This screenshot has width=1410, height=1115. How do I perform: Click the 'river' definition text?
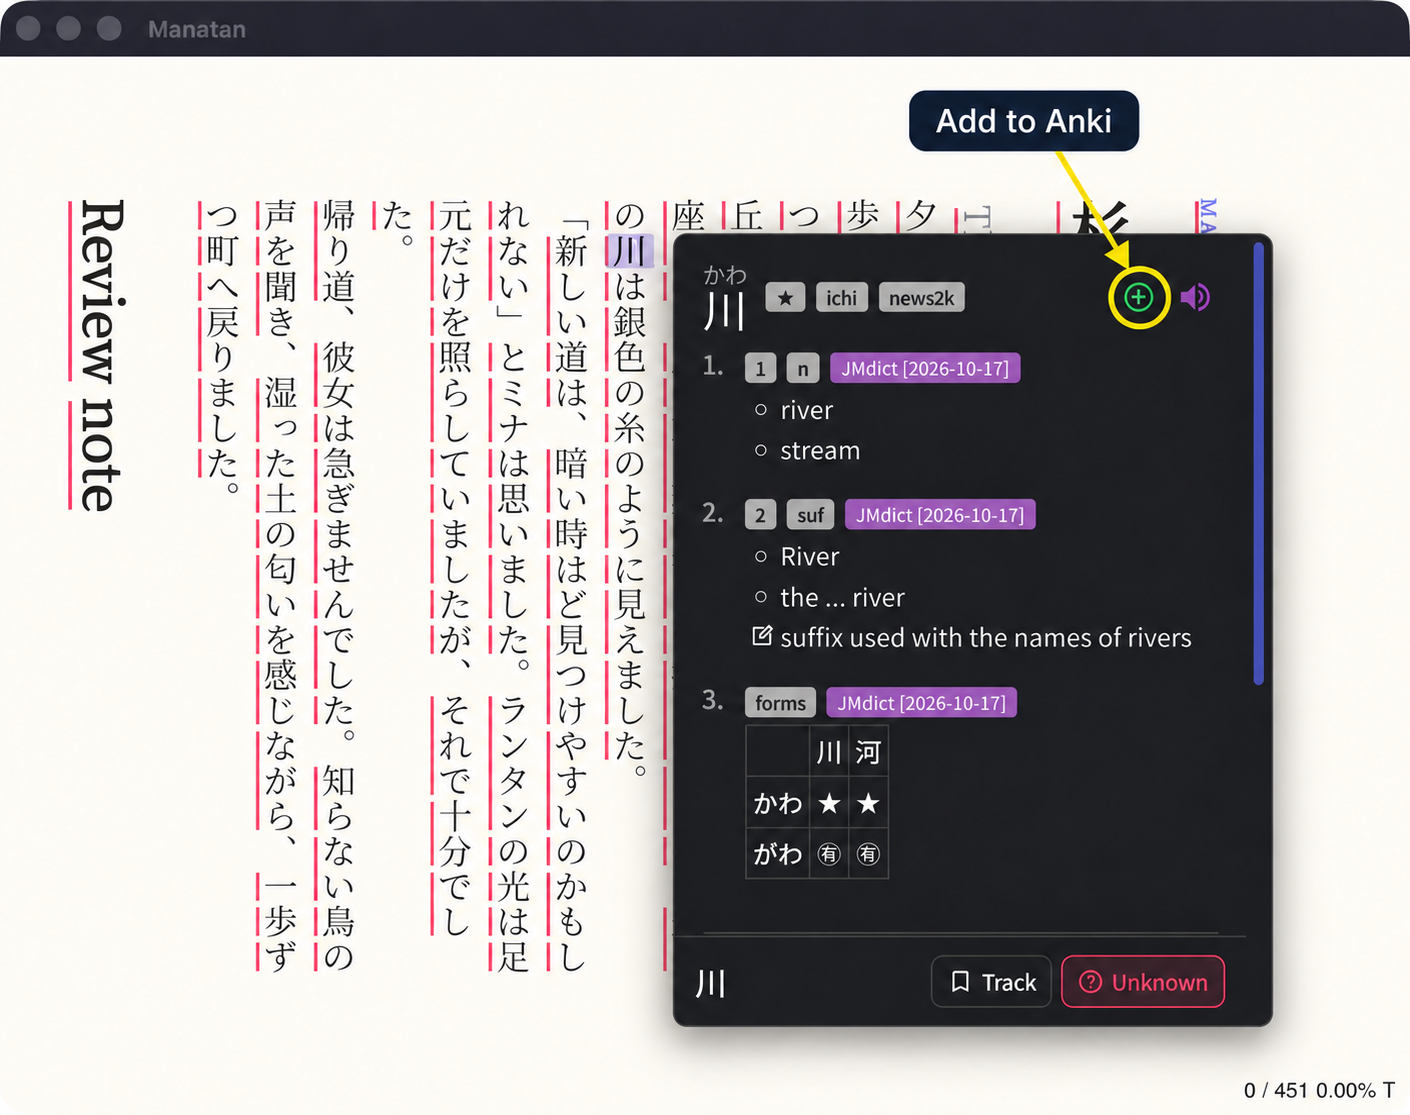pyautogui.click(x=806, y=410)
